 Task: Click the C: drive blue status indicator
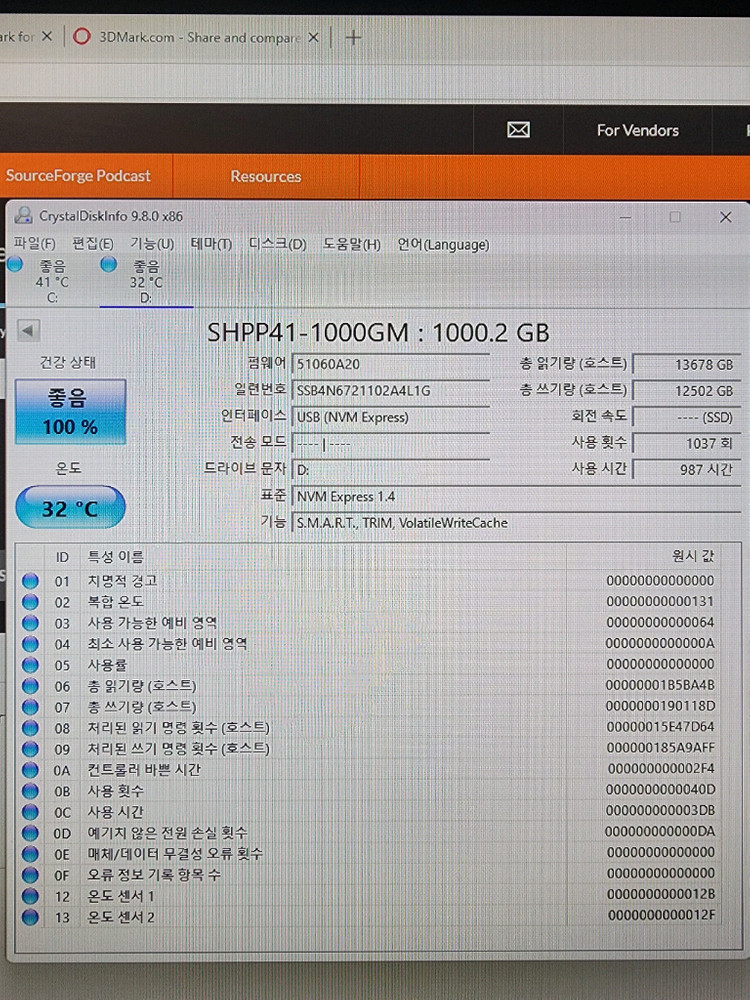(15, 263)
